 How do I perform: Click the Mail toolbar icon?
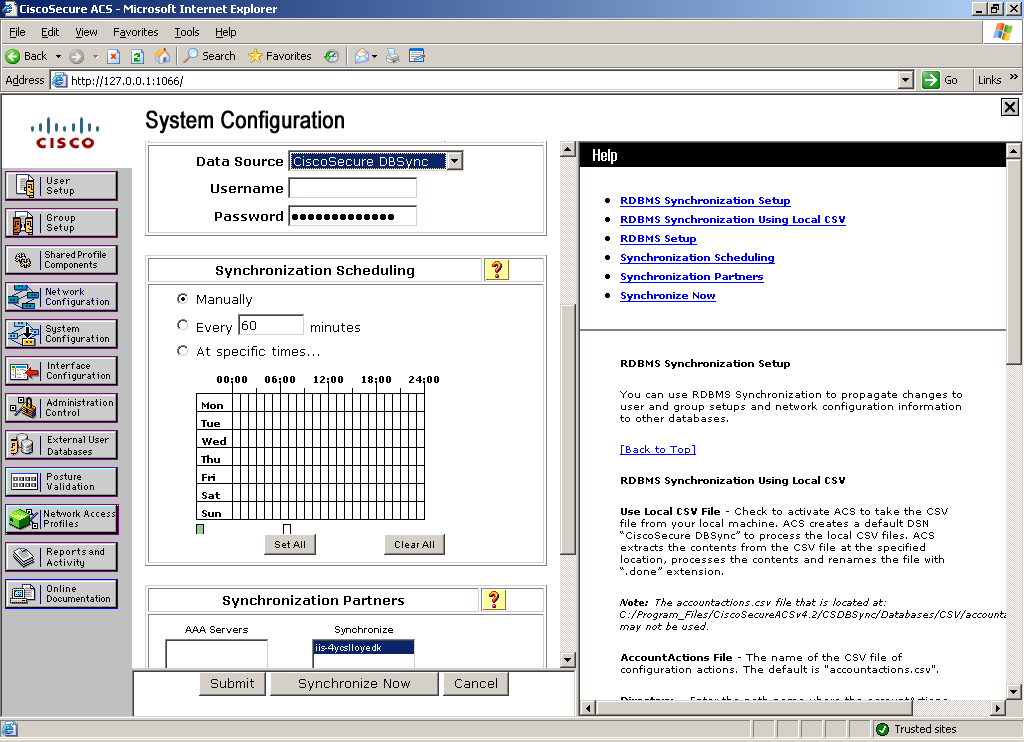pos(362,56)
